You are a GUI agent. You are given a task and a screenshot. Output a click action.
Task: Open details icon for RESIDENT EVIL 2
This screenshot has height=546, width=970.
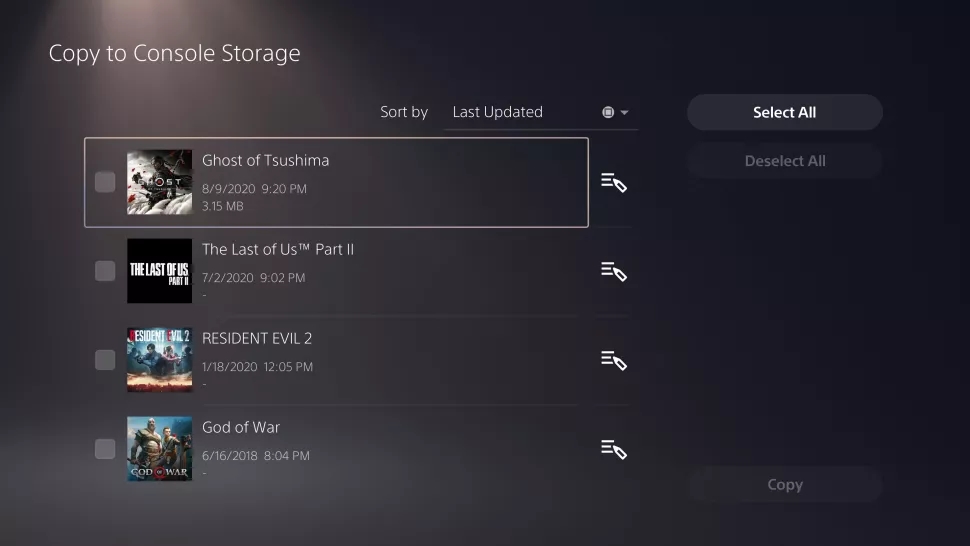click(x=613, y=360)
